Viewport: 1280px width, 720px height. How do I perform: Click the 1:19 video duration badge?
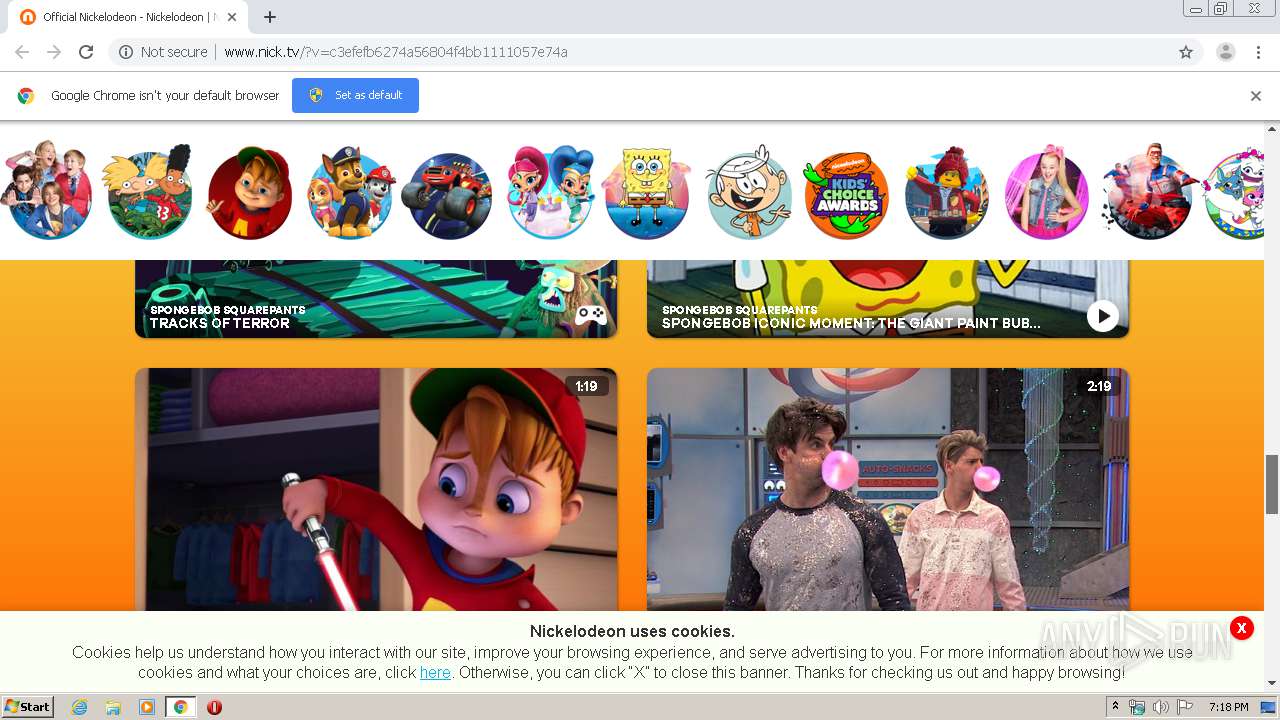pos(586,386)
